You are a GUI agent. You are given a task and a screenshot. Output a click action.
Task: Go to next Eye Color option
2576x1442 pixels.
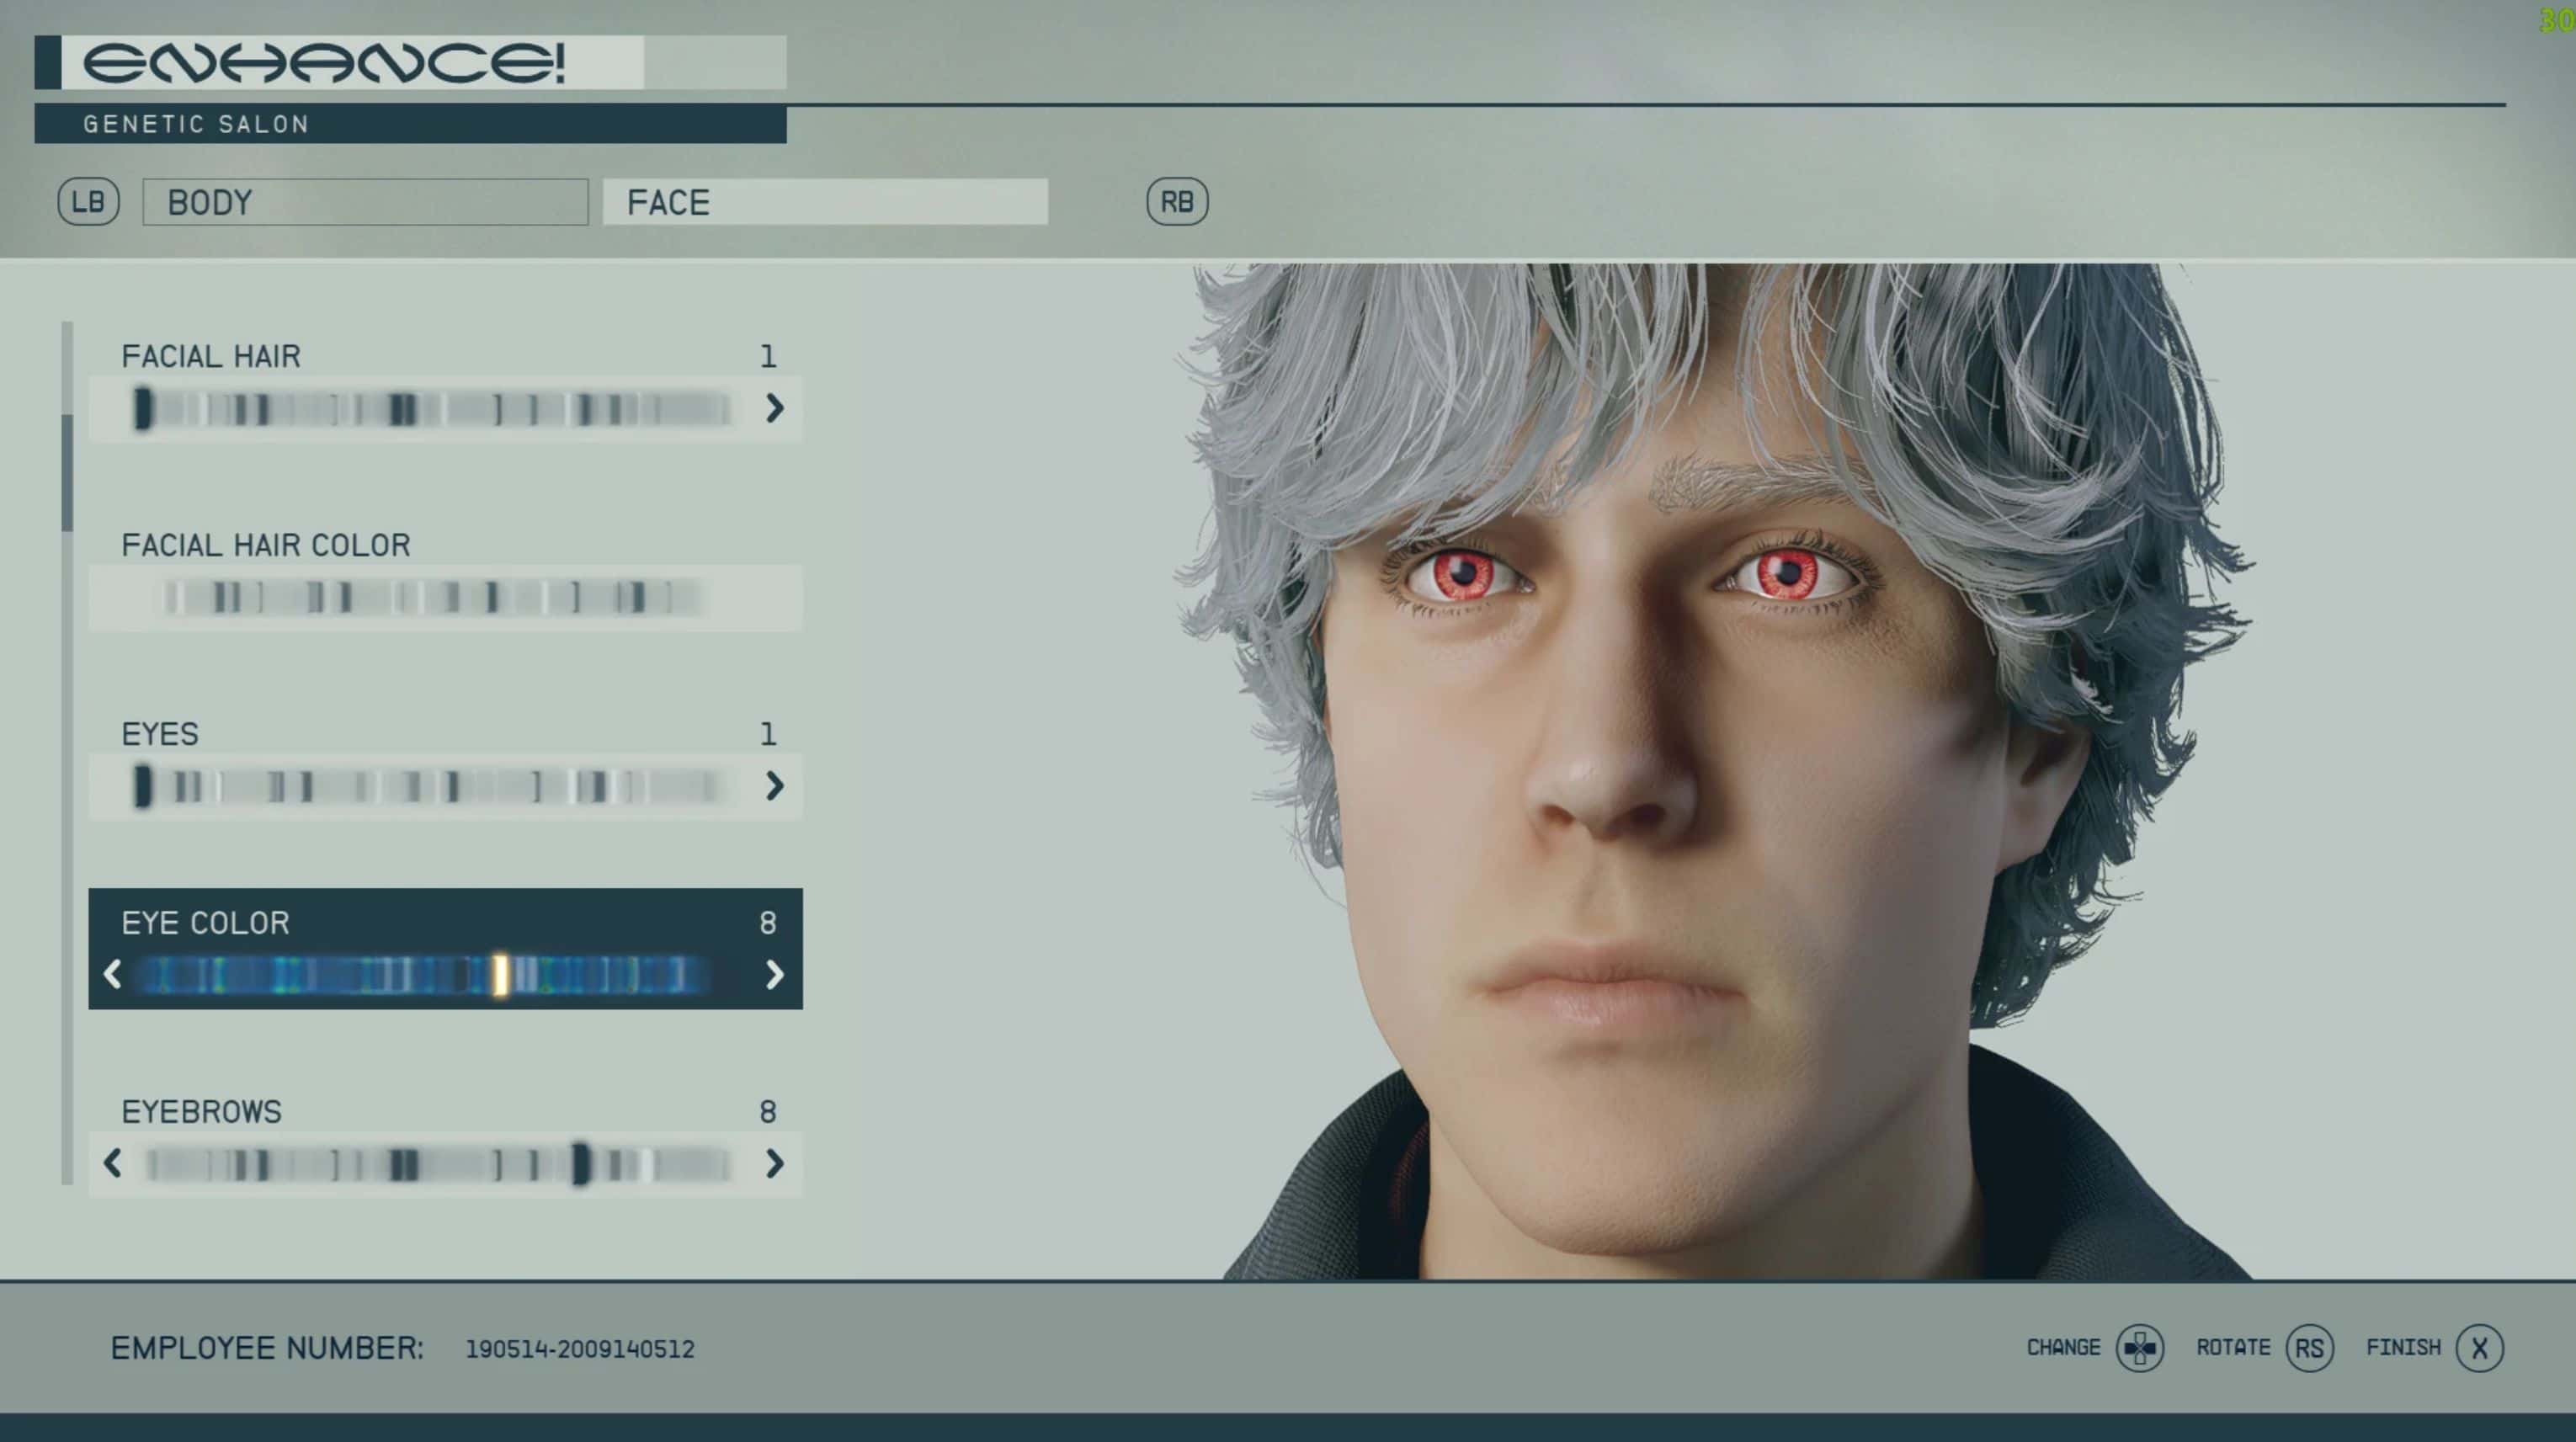[x=774, y=974]
